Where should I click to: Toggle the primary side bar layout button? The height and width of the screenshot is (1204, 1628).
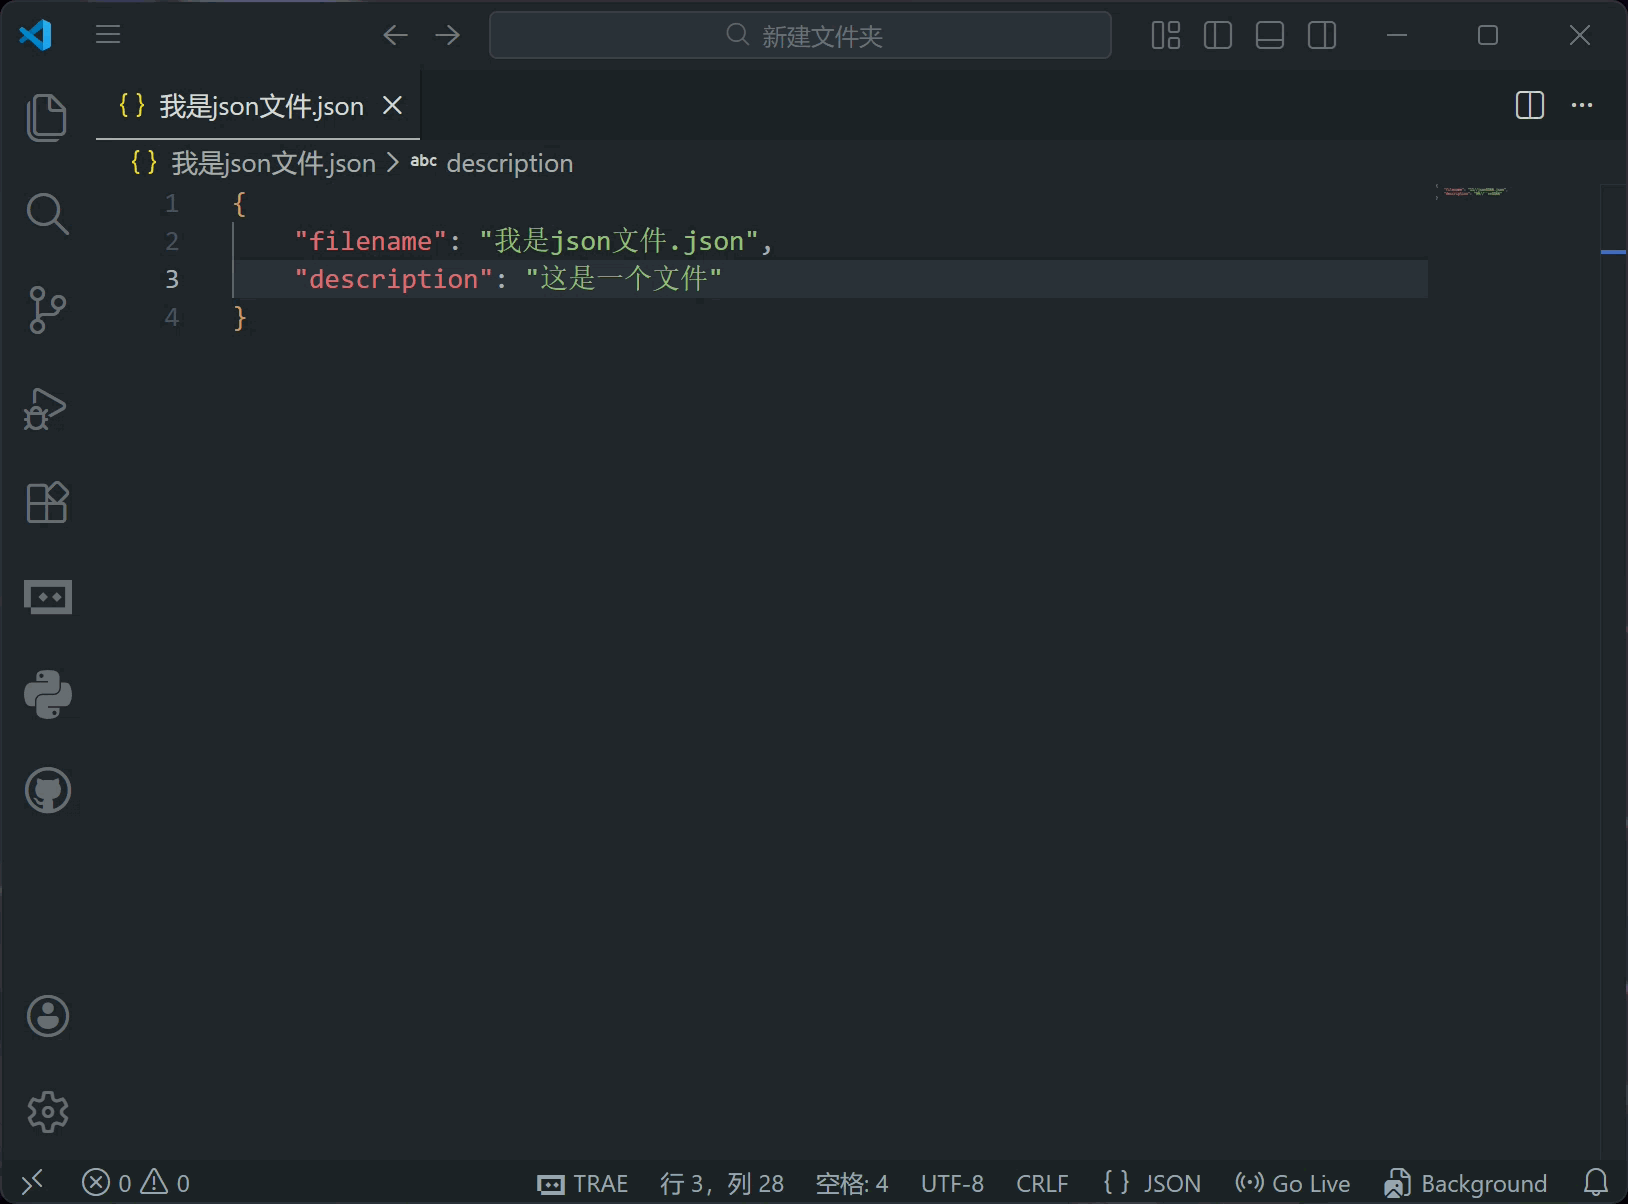click(x=1217, y=36)
